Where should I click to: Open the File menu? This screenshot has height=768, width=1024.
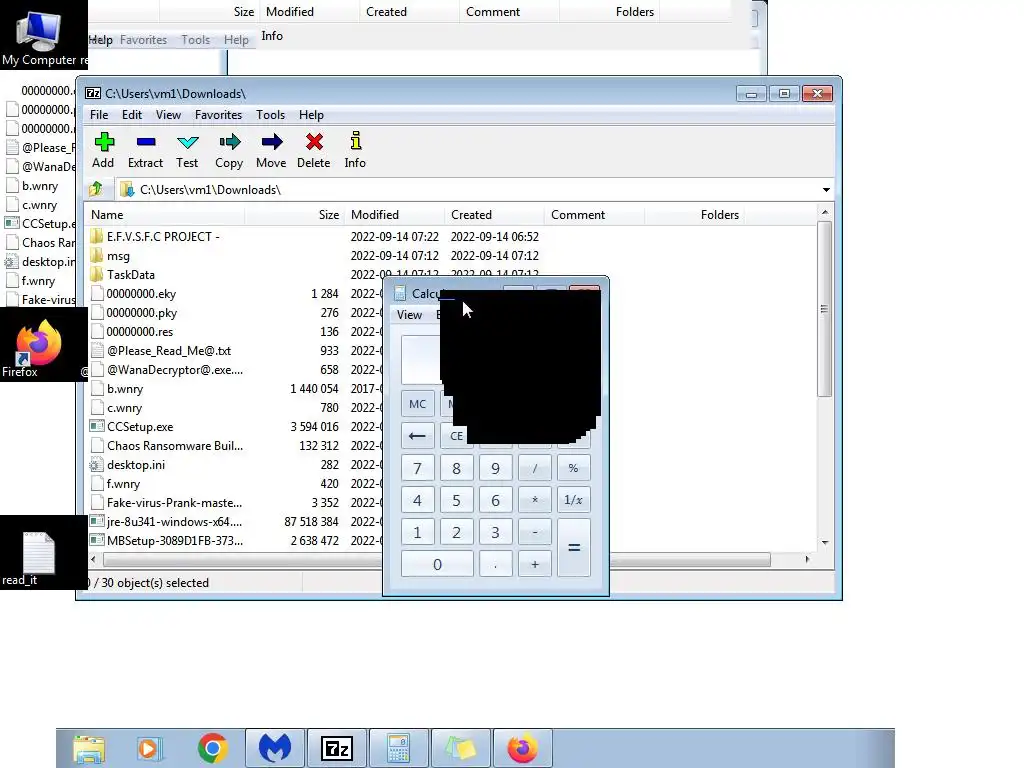click(x=99, y=115)
